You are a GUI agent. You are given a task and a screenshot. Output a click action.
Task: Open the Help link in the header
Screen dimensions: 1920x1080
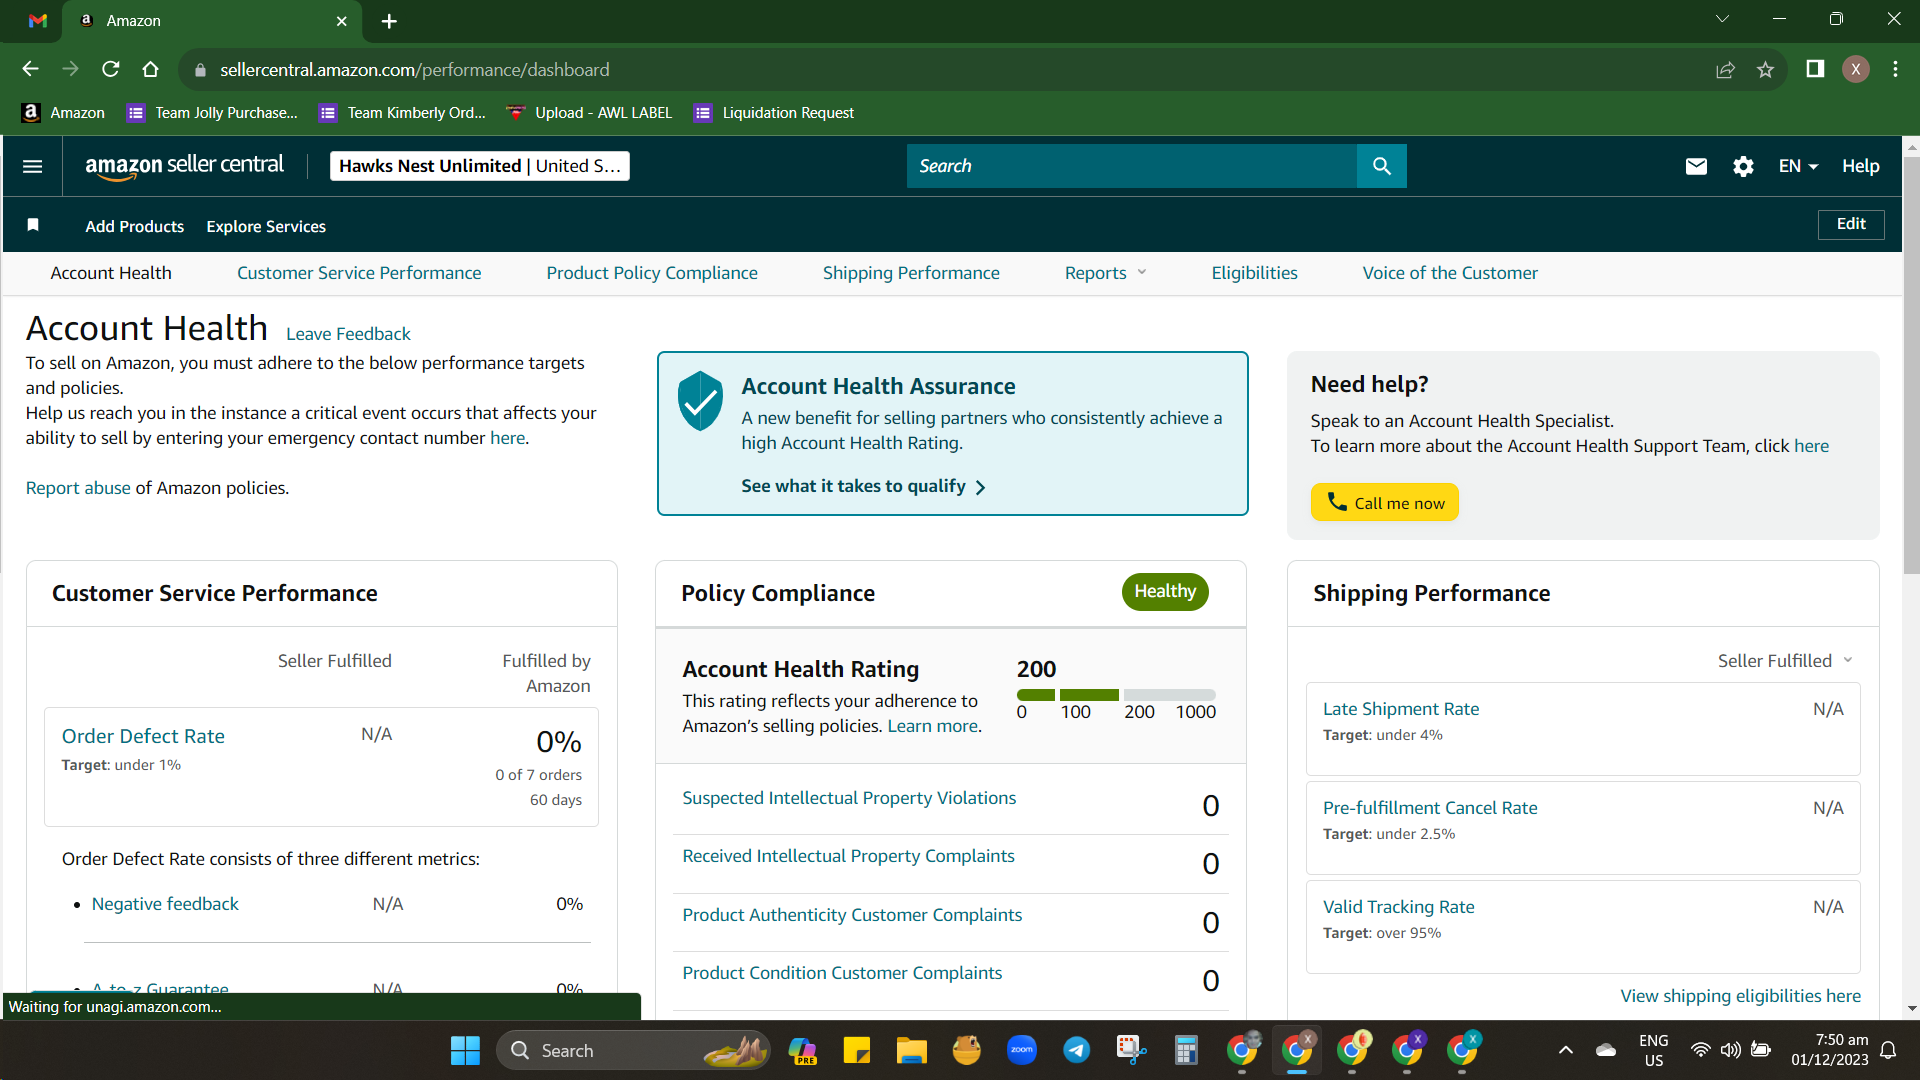coord(1861,166)
